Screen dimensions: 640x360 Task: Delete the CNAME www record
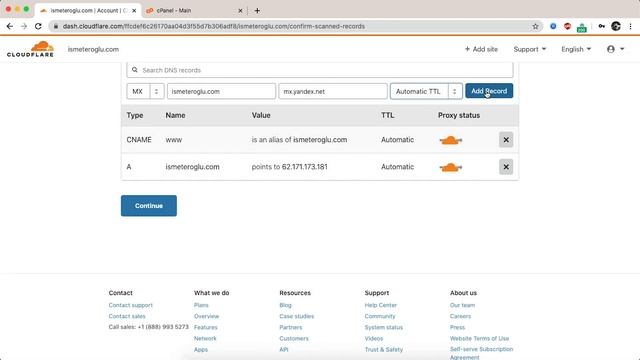[x=506, y=140]
